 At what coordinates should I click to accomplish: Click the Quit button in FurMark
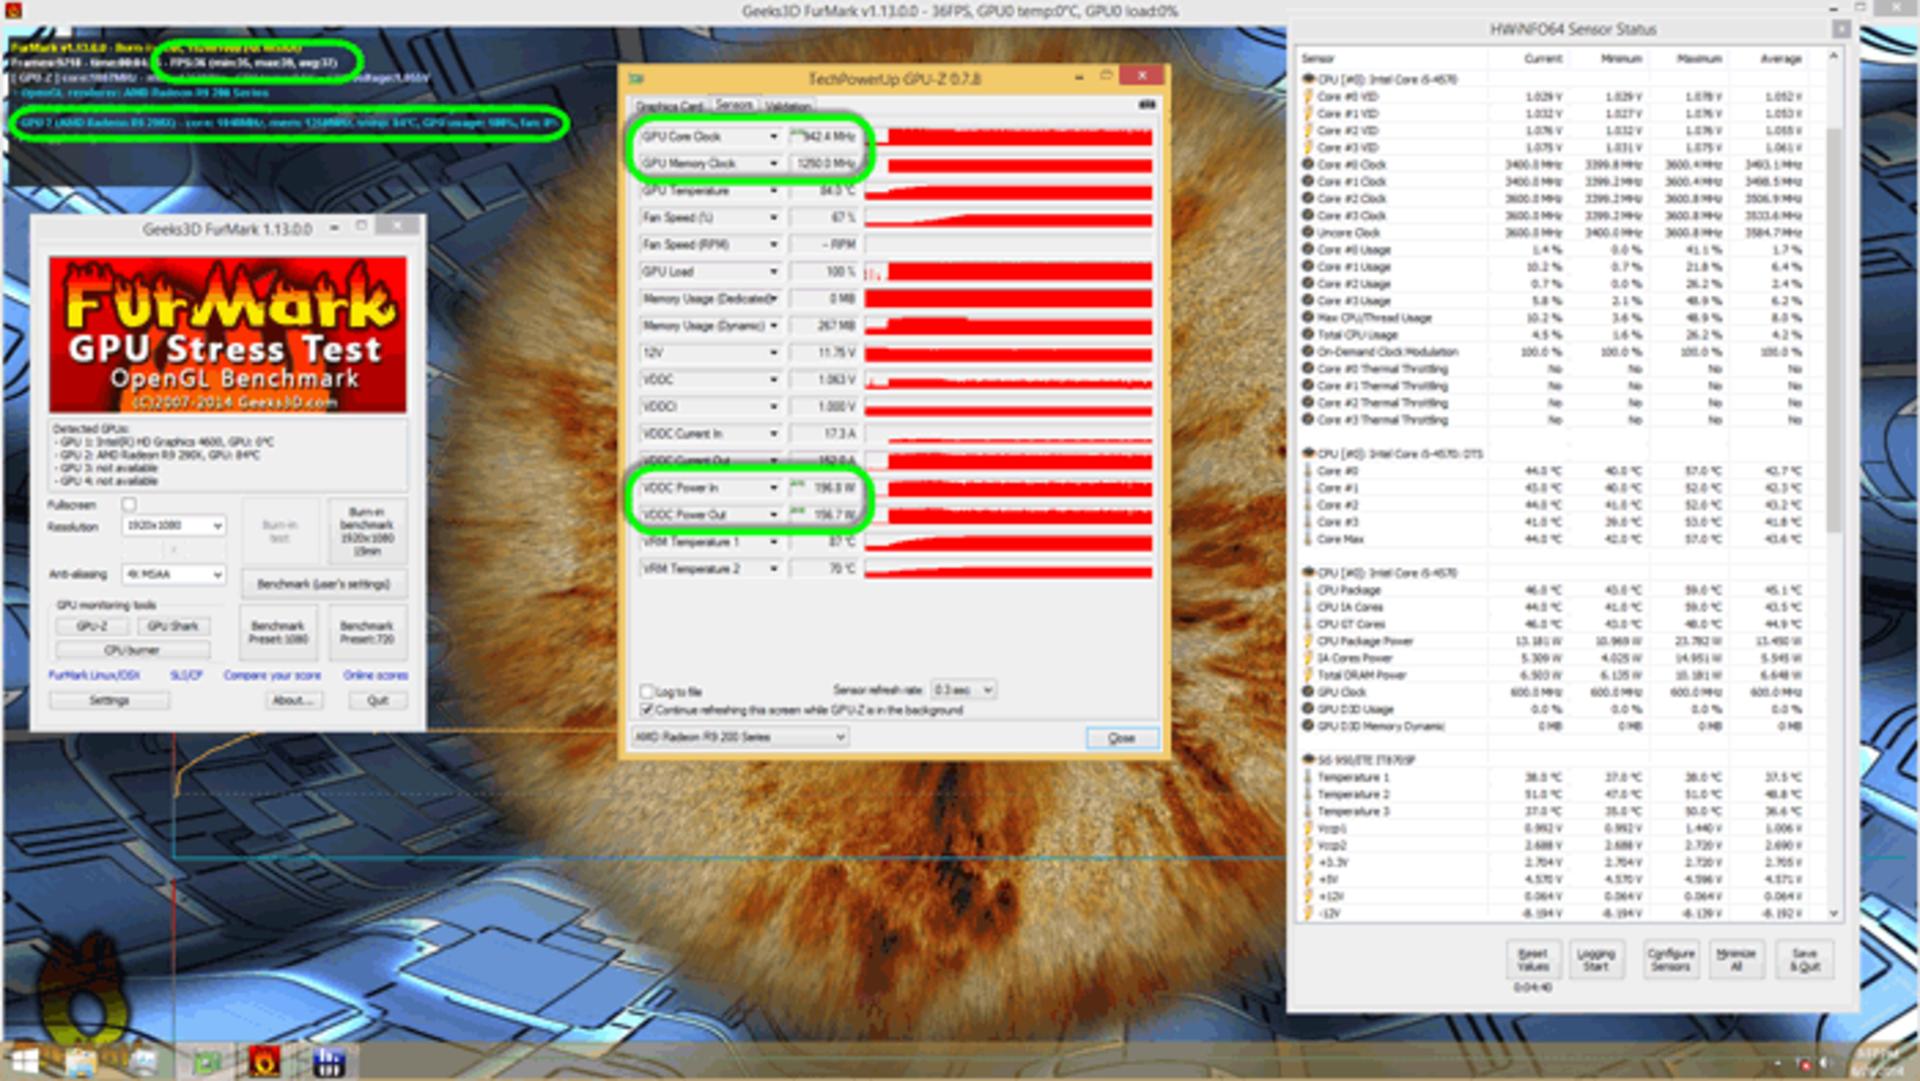tap(378, 700)
